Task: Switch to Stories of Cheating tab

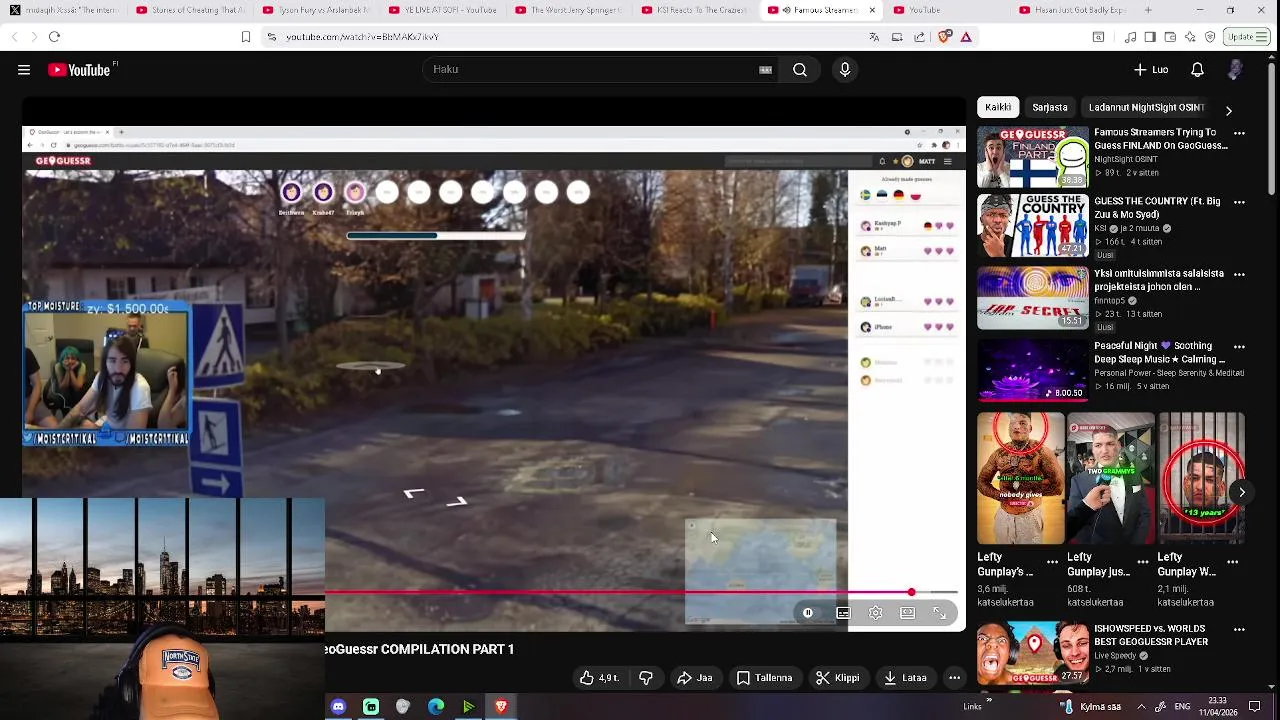Action: (x=190, y=10)
